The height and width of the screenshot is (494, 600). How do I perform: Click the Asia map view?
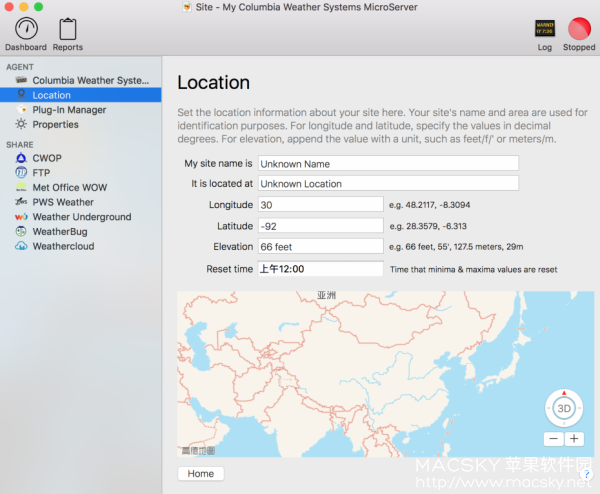pyautogui.click(x=385, y=374)
